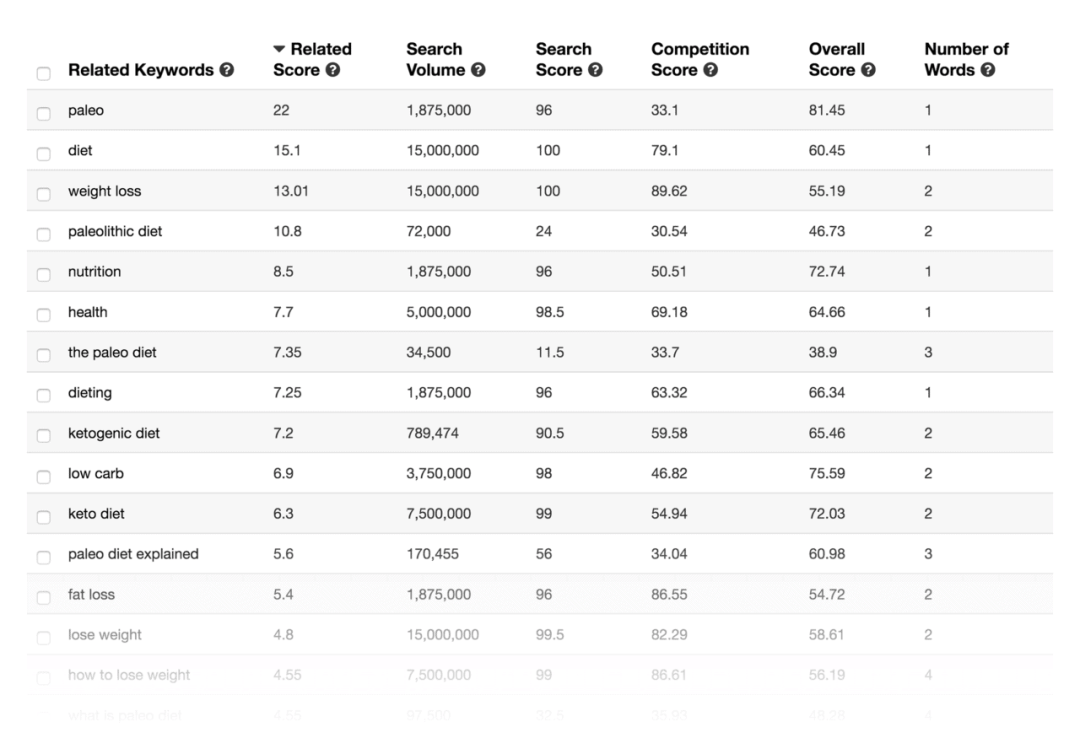Sort by Search Volume column header
This screenshot has width=1080, height=738.
click(434, 59)
